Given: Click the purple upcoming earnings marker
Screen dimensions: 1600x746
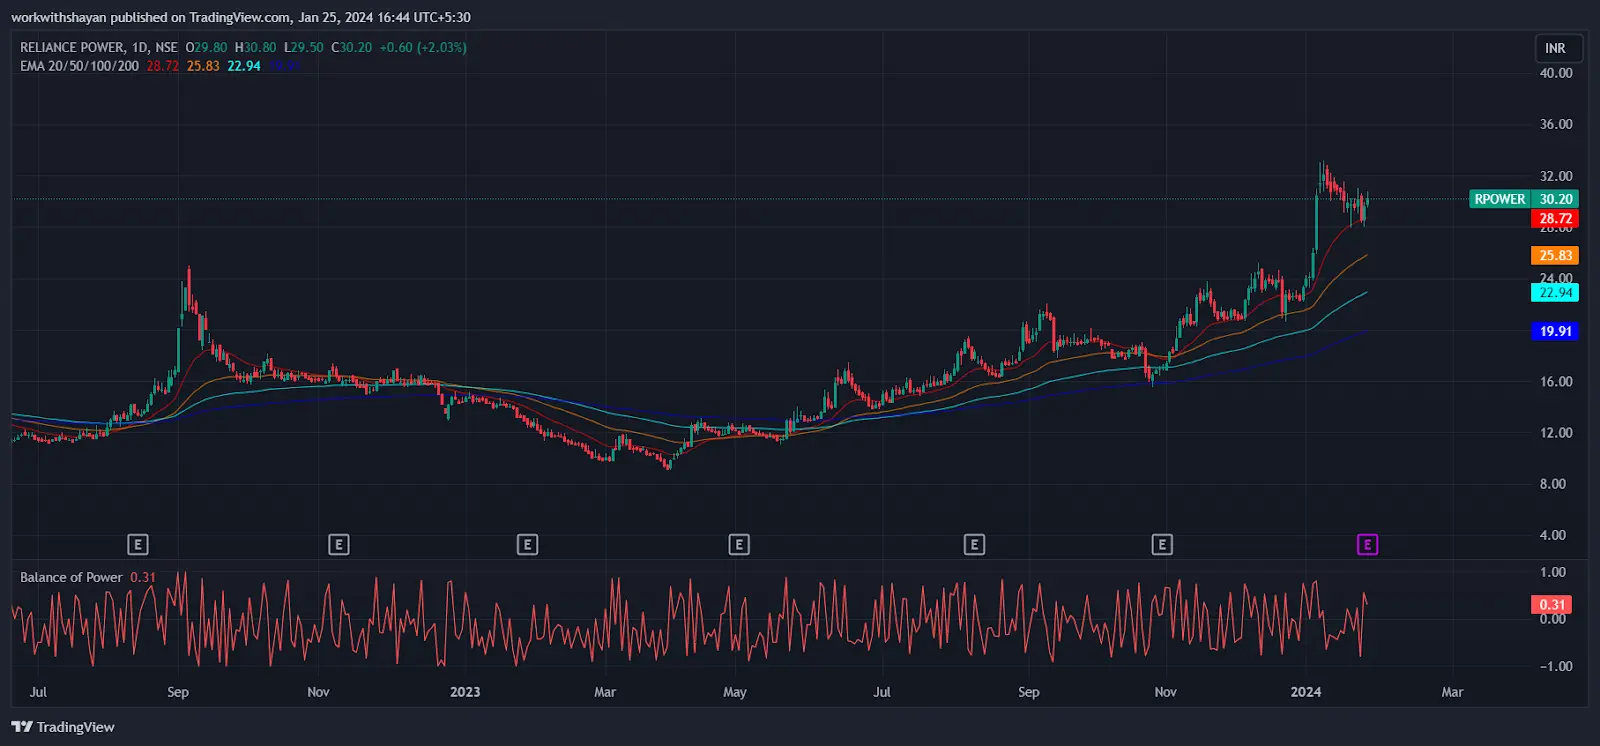Looking at the screenshot, I should [1367, 544].
